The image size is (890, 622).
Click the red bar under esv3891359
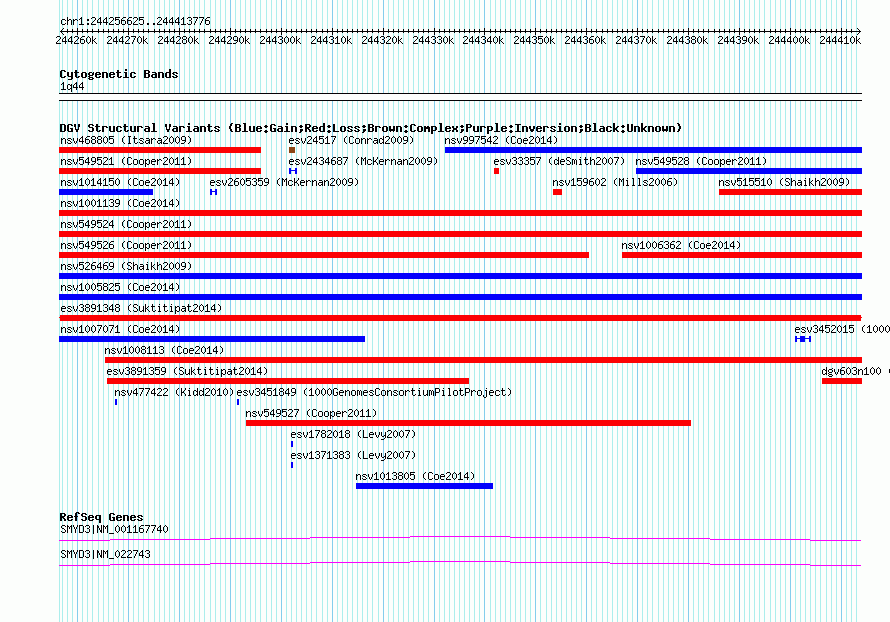point(288,381)
